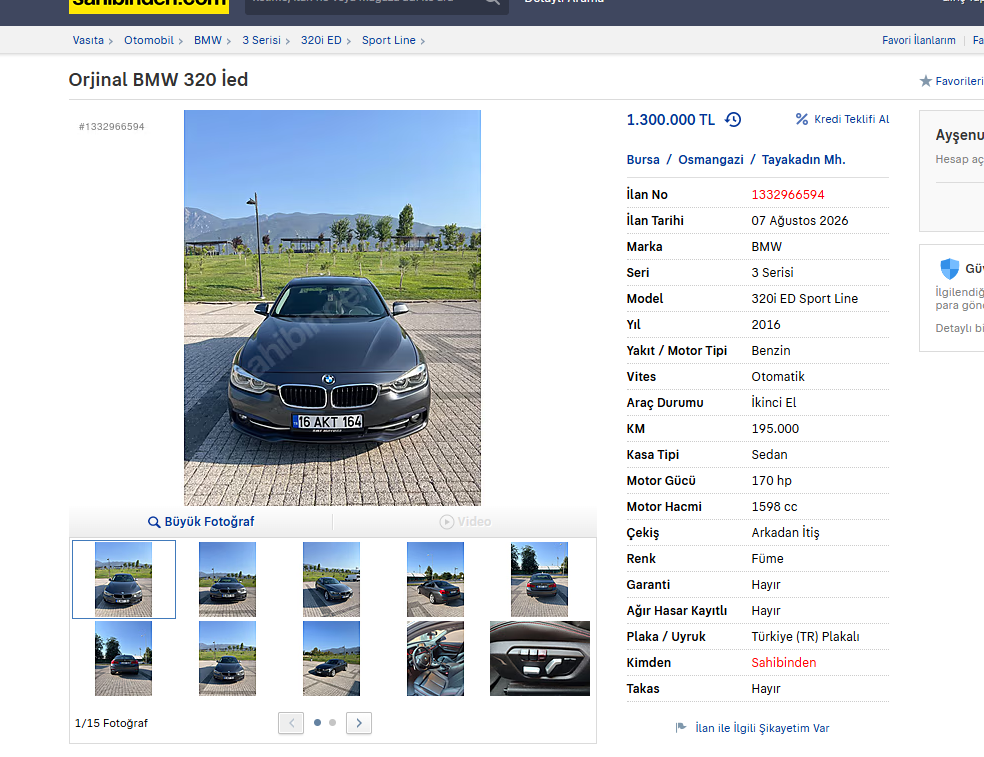Click the red İlan No 1332966594
This screenshot has width=984, height=757.
788,195
